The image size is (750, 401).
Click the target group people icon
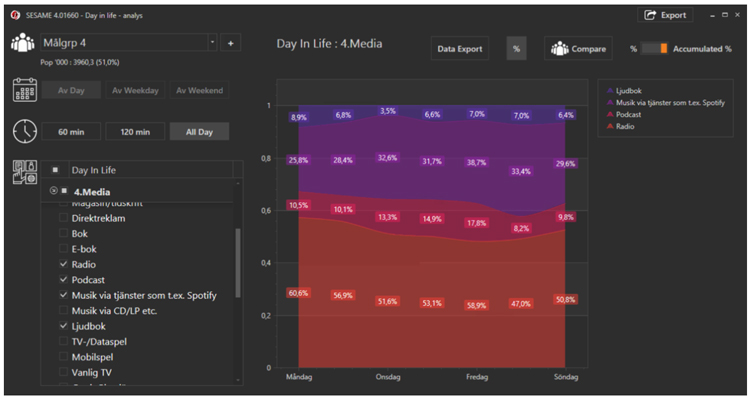tap(22, 44)
